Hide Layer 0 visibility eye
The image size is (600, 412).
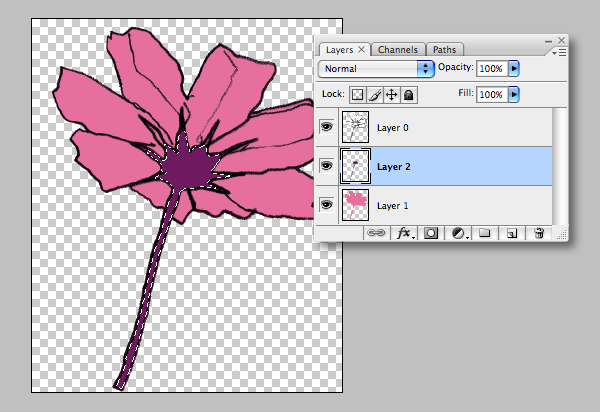(x=327, y=127)
